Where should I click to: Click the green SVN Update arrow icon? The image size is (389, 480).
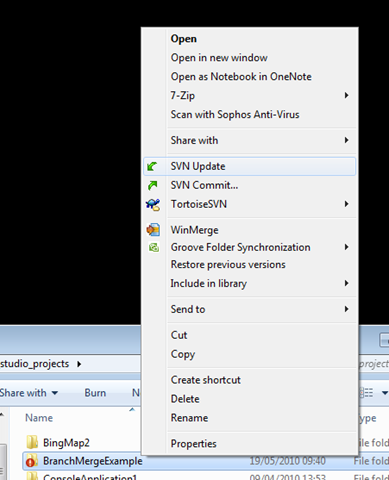point(152,166)
